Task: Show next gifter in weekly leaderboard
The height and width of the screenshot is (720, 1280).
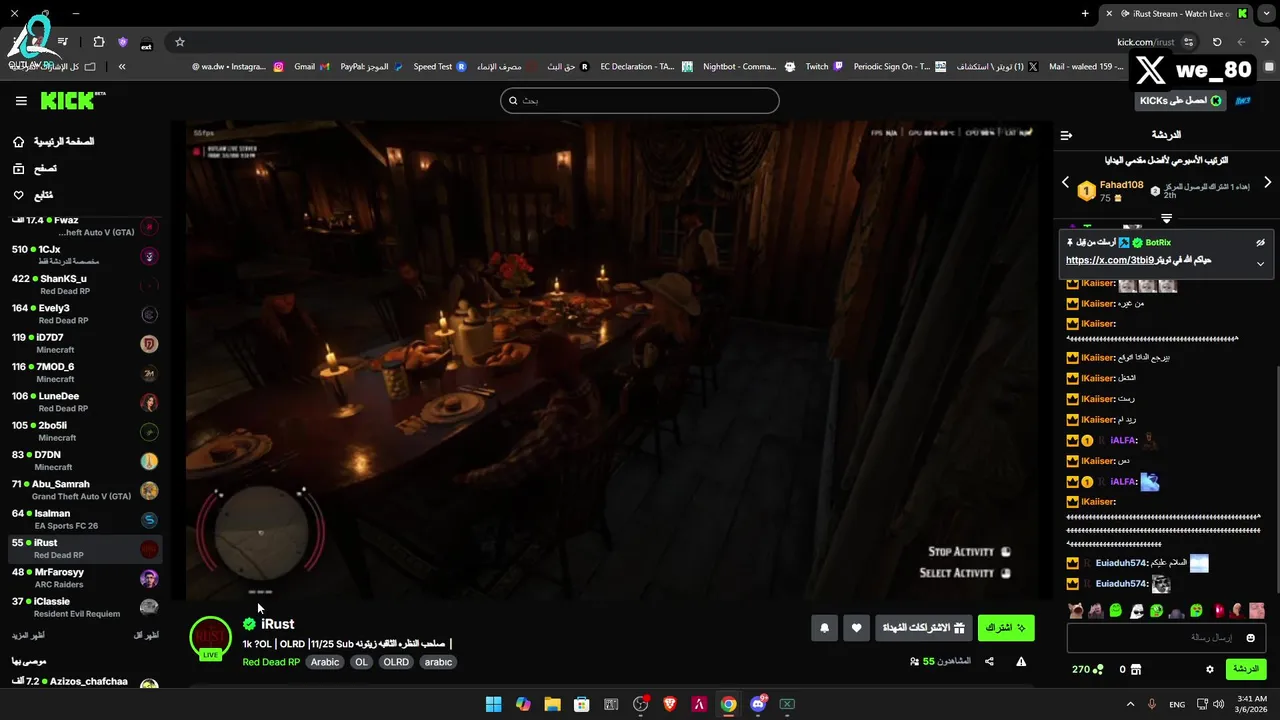Action: (1267, 183)
